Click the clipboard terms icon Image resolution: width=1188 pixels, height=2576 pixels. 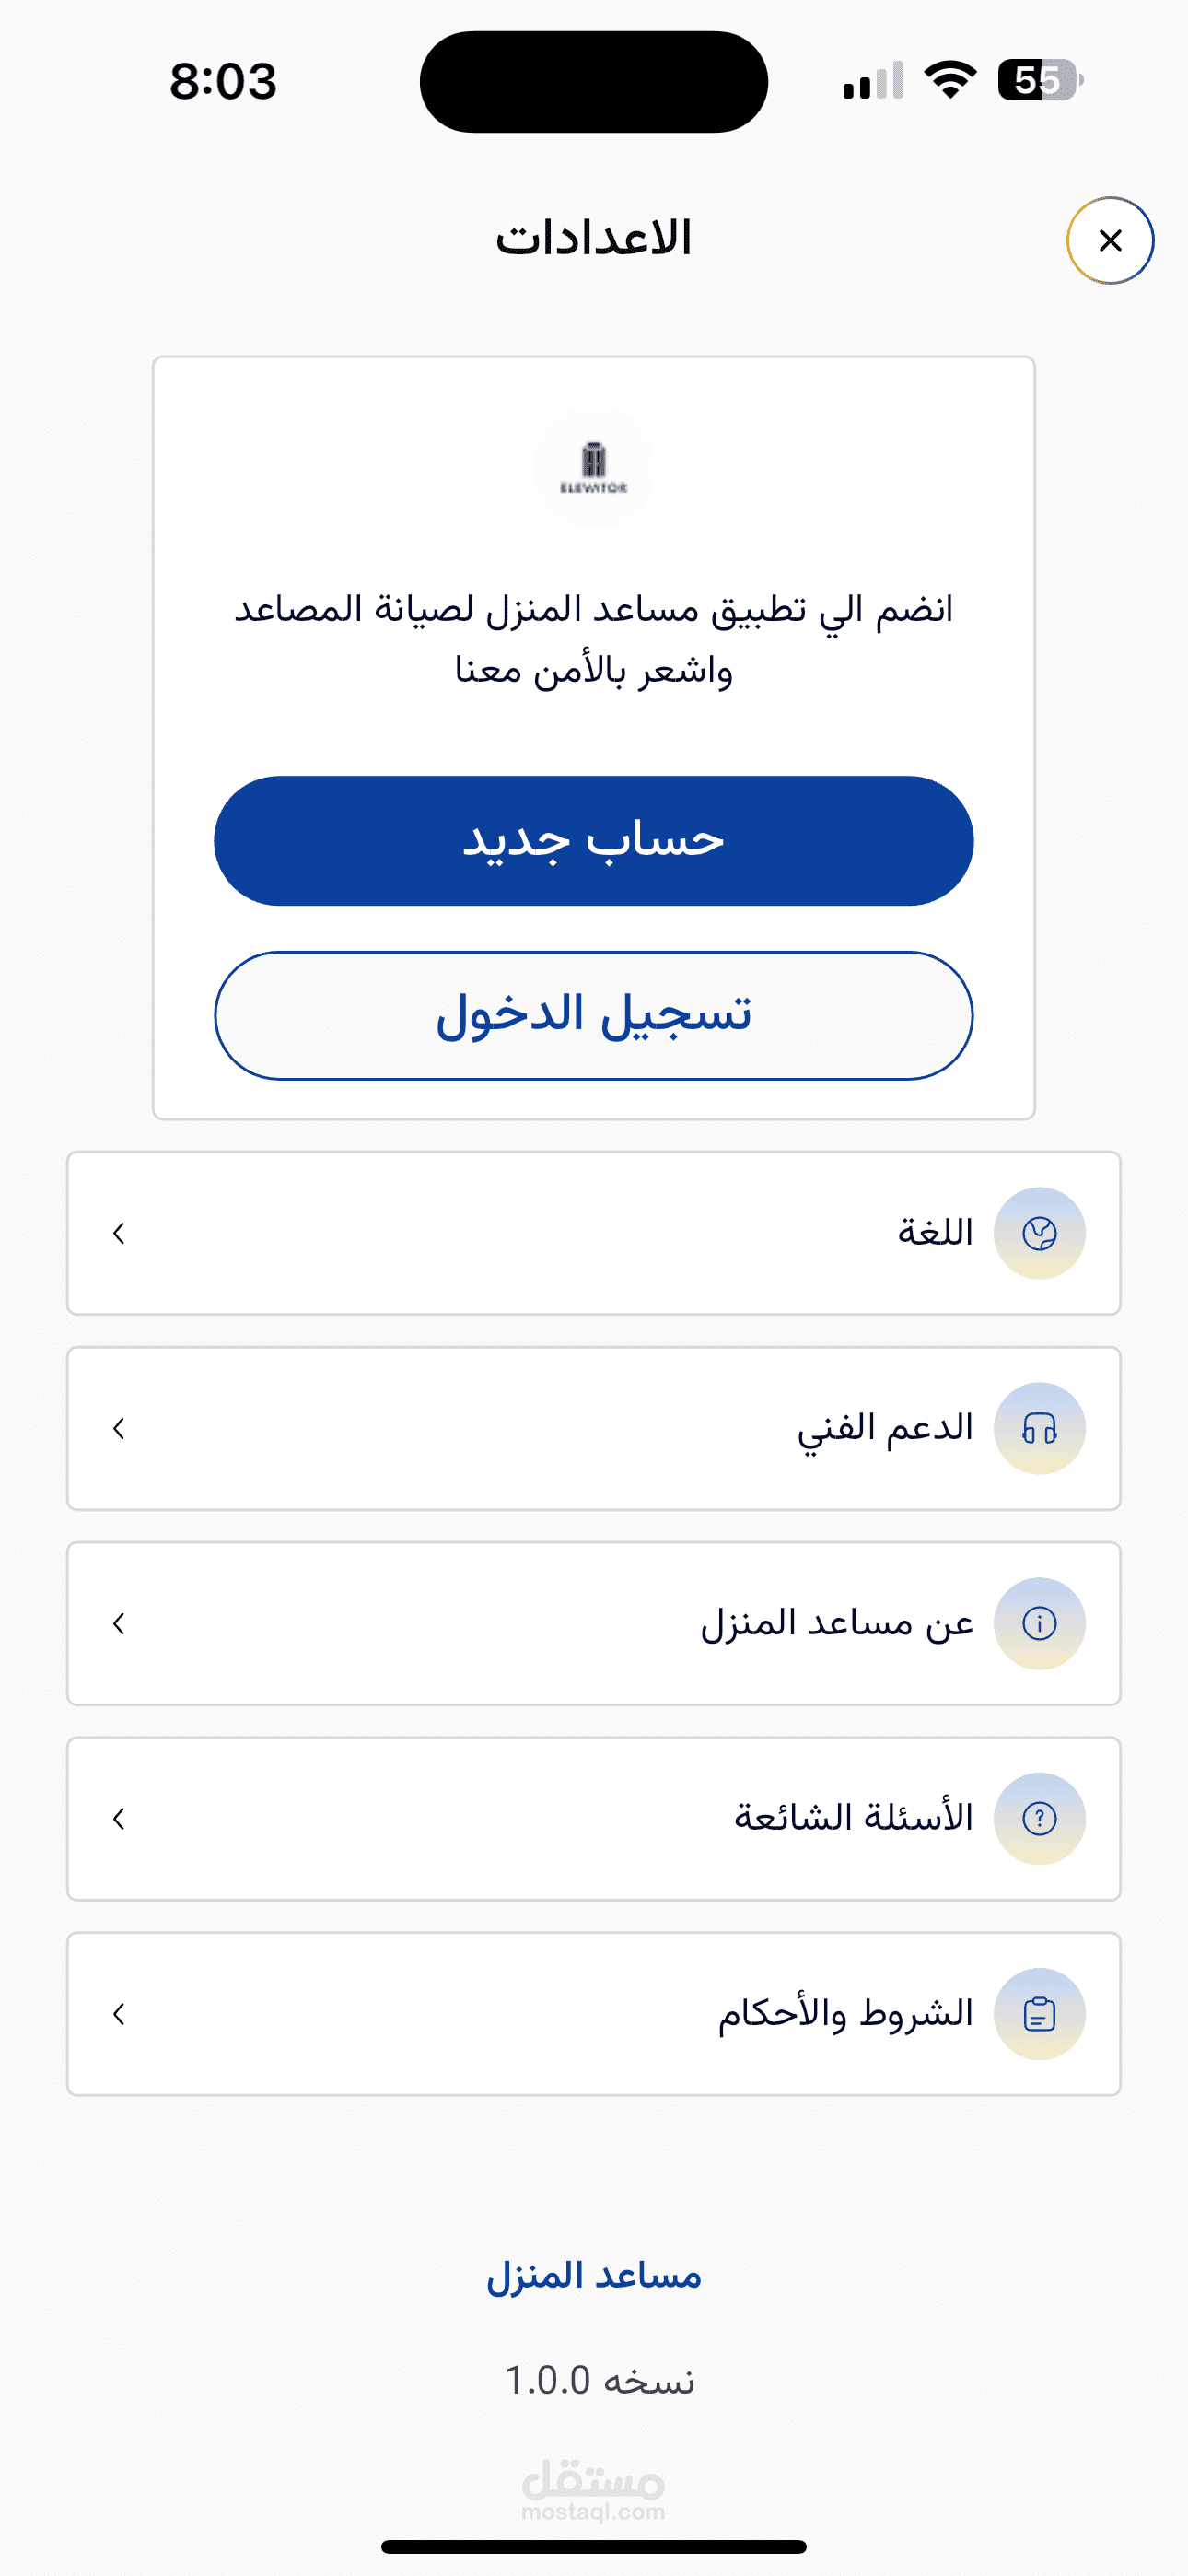[x=1039, y=2013]
